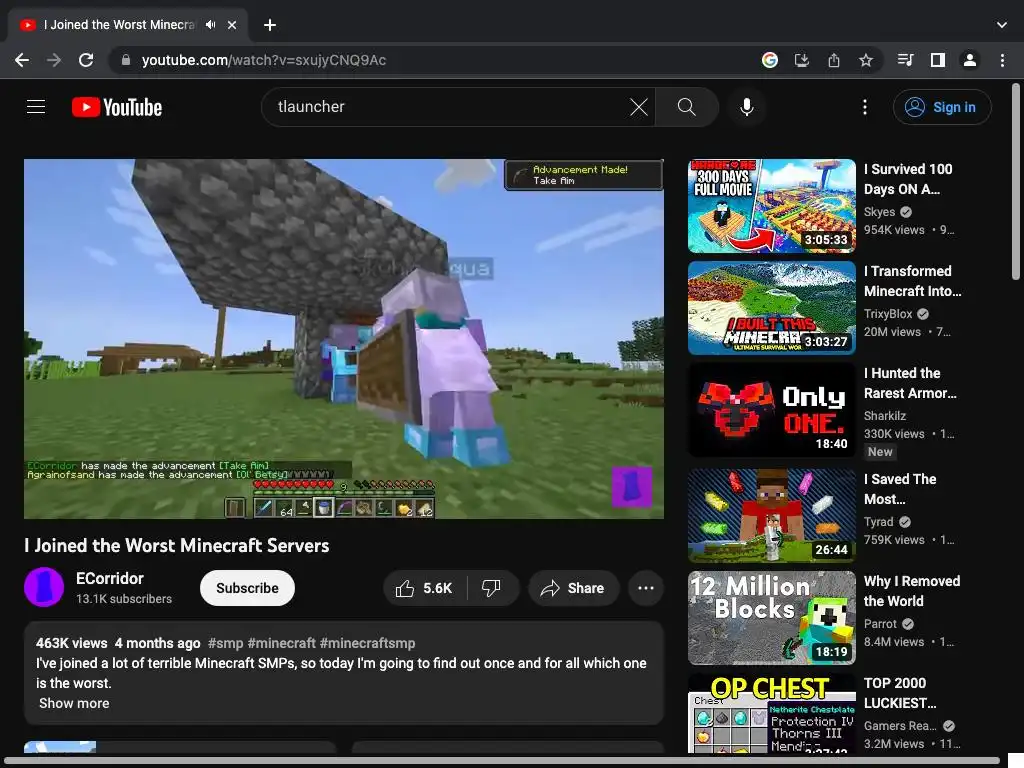Dislike the video
The image size is (1024, 768).
(x=492, y=588)
